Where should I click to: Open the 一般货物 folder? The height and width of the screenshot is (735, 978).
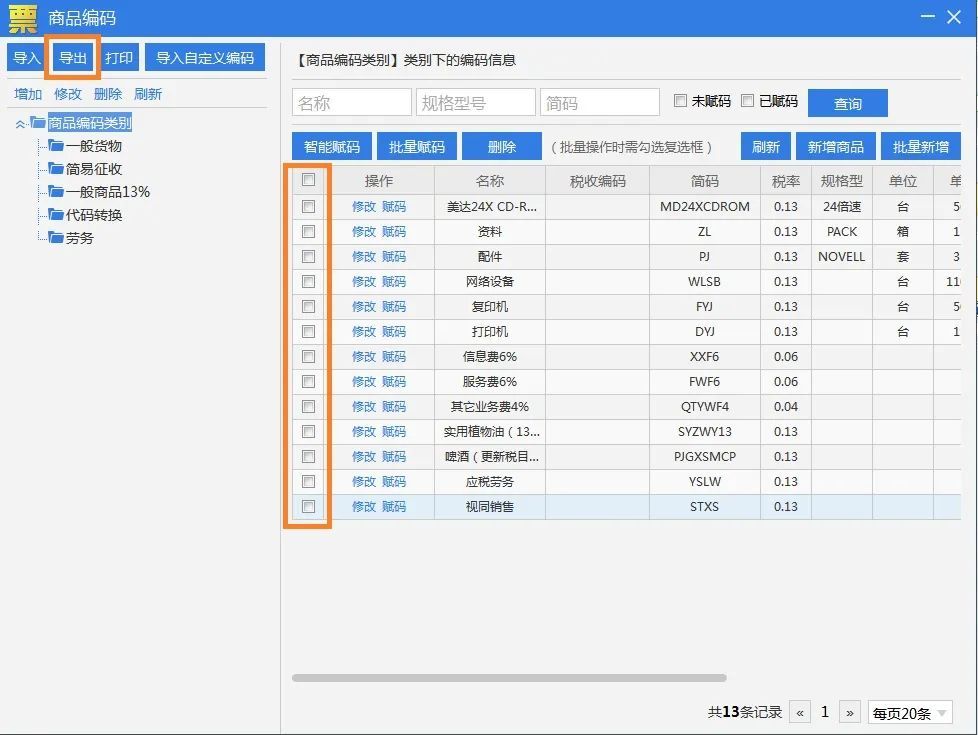pyautogui.click(x=93, y=146)
